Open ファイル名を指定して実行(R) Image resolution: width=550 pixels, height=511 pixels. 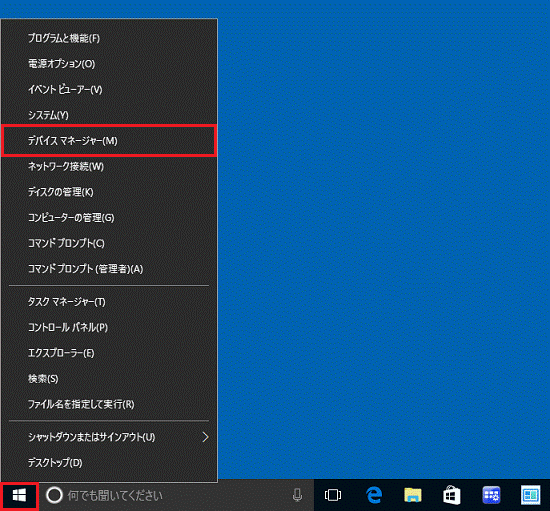pos(109,404)
